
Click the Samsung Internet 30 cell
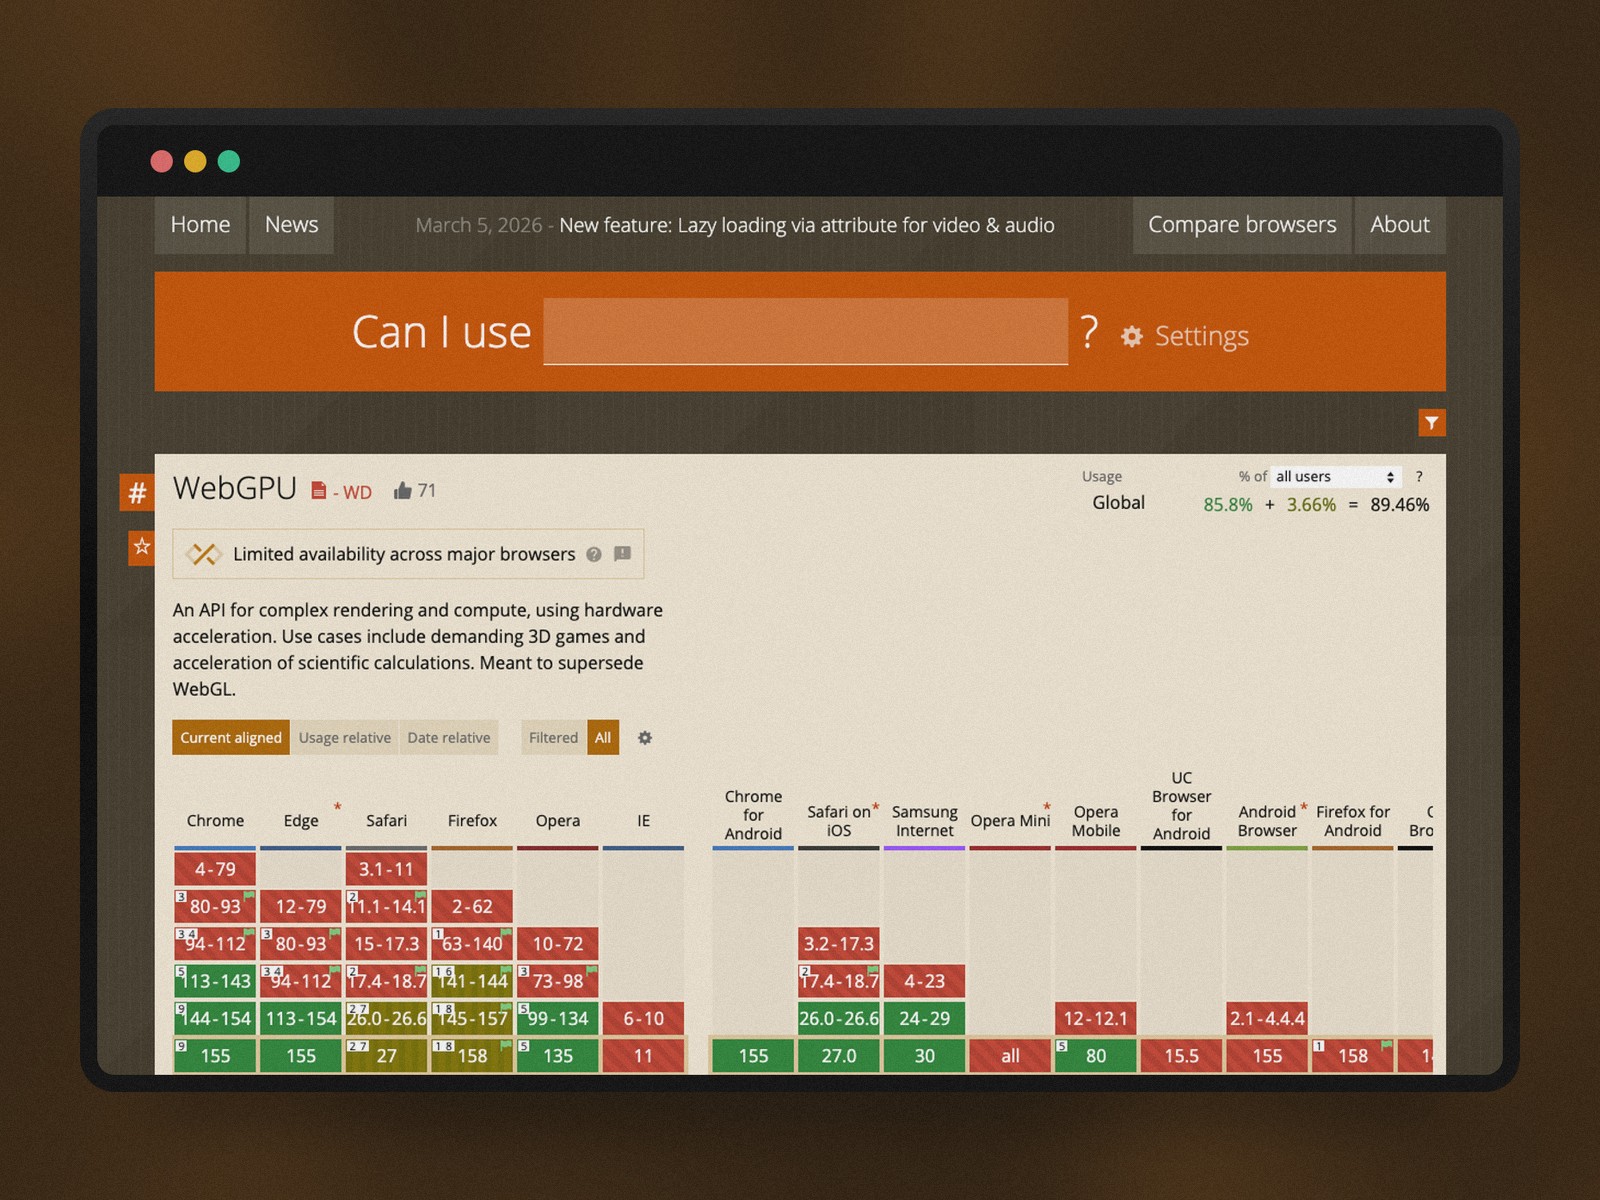pyautogui.click(x=925, y=1055)
